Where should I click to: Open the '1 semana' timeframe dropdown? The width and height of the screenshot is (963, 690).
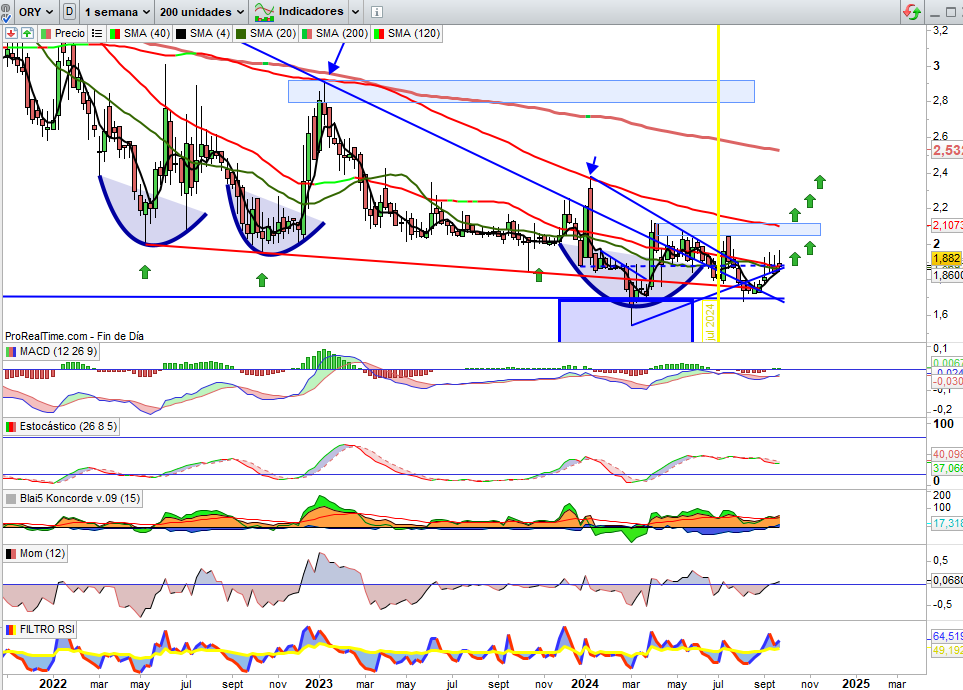click(117, 12)
